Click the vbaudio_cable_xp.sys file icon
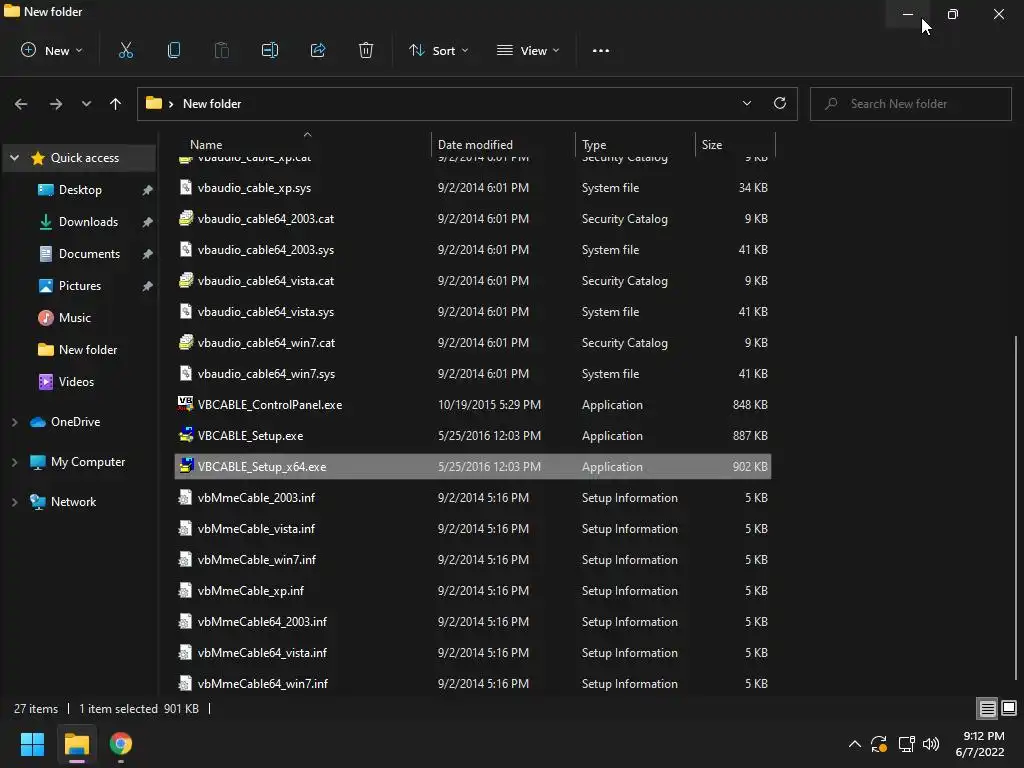Image resolution: width=1024 pixels, height=768 pixels. click(x=185, y=187)
